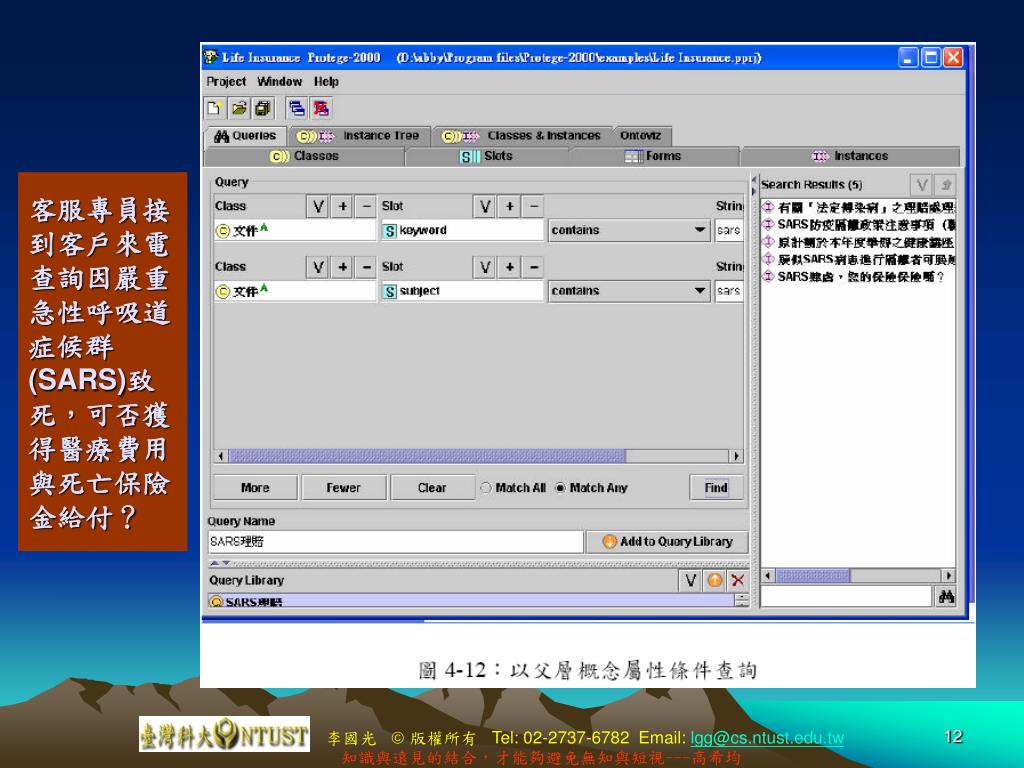Image resolution: width=1024 pixels, height=768 pixels.
Task: Open the Instances tab
Action: pyautogui.click(x=850, y=156)
